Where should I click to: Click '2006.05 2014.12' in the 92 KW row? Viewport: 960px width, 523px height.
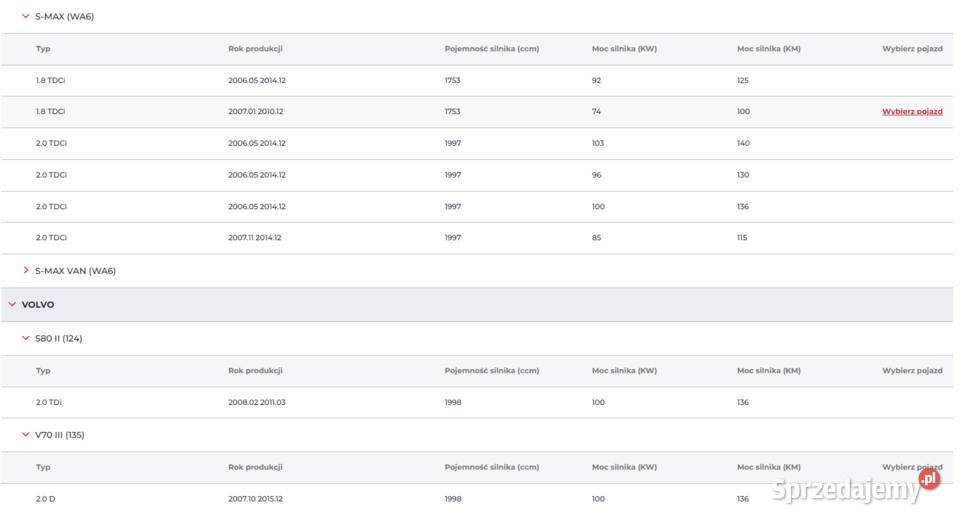(x=257, y=80)
